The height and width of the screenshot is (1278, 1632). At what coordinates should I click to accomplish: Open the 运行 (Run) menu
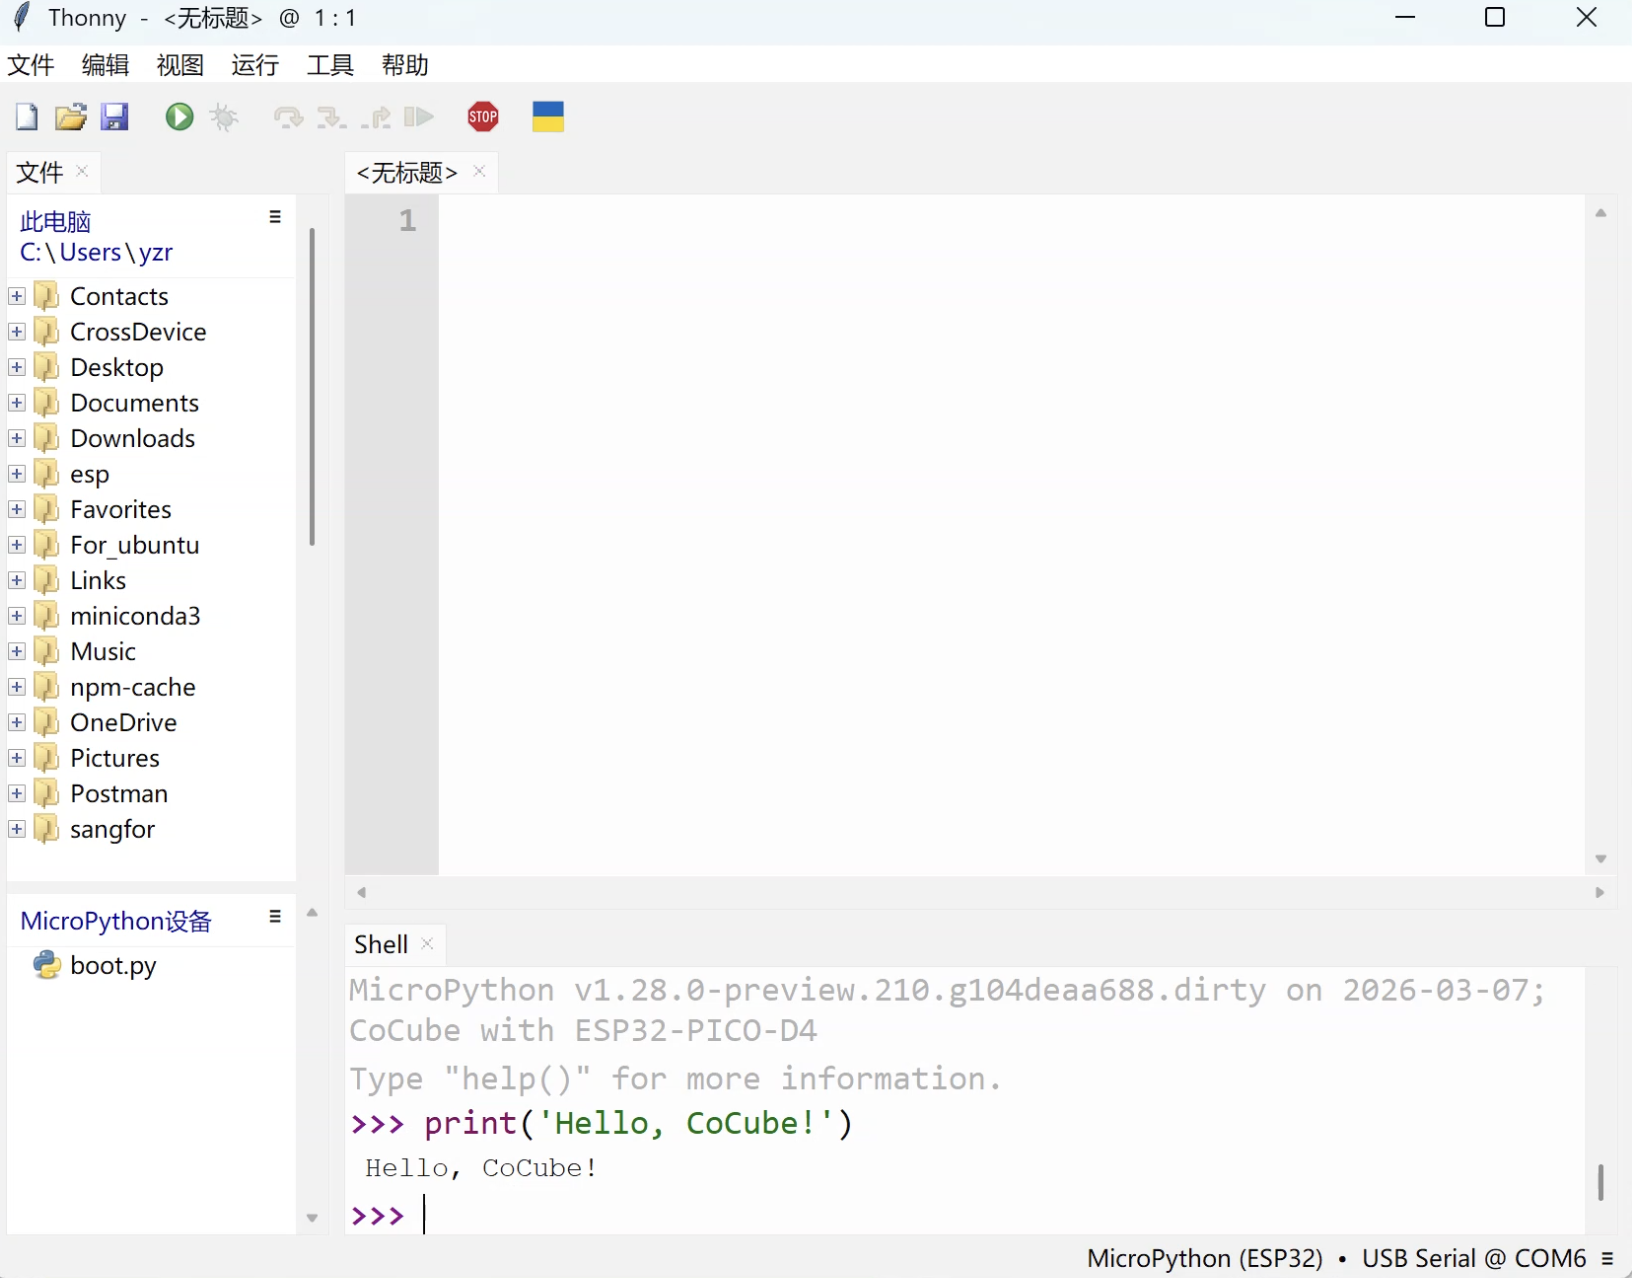coord(254,65)
